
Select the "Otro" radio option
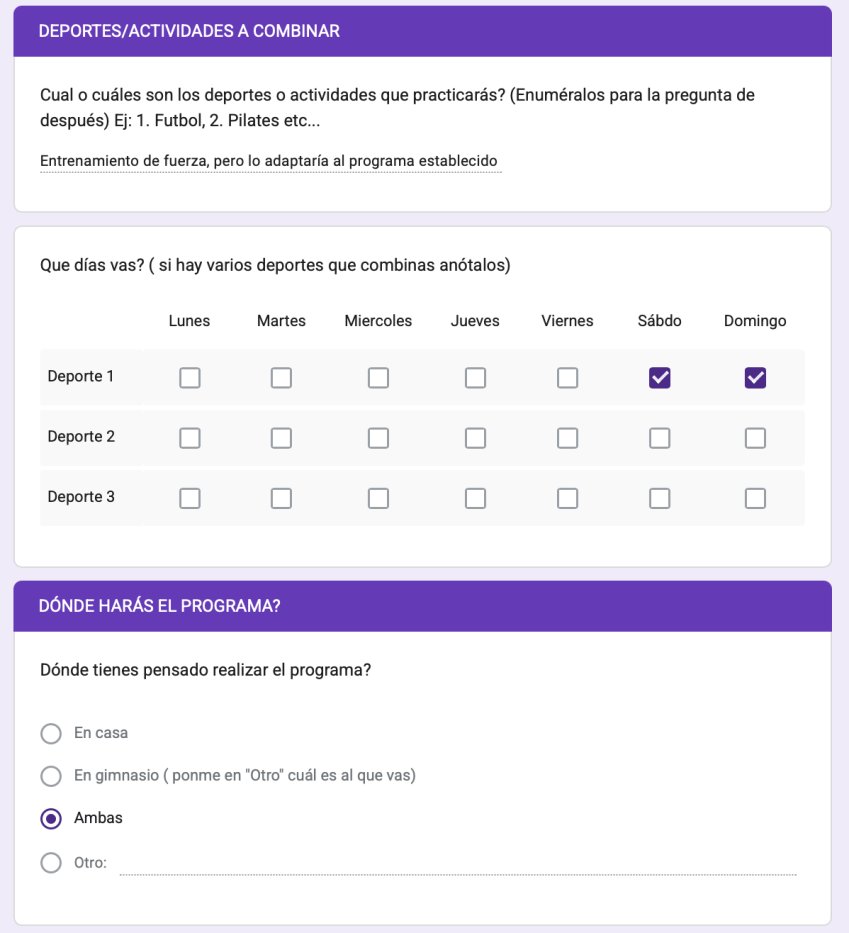(x=51, y=862)
